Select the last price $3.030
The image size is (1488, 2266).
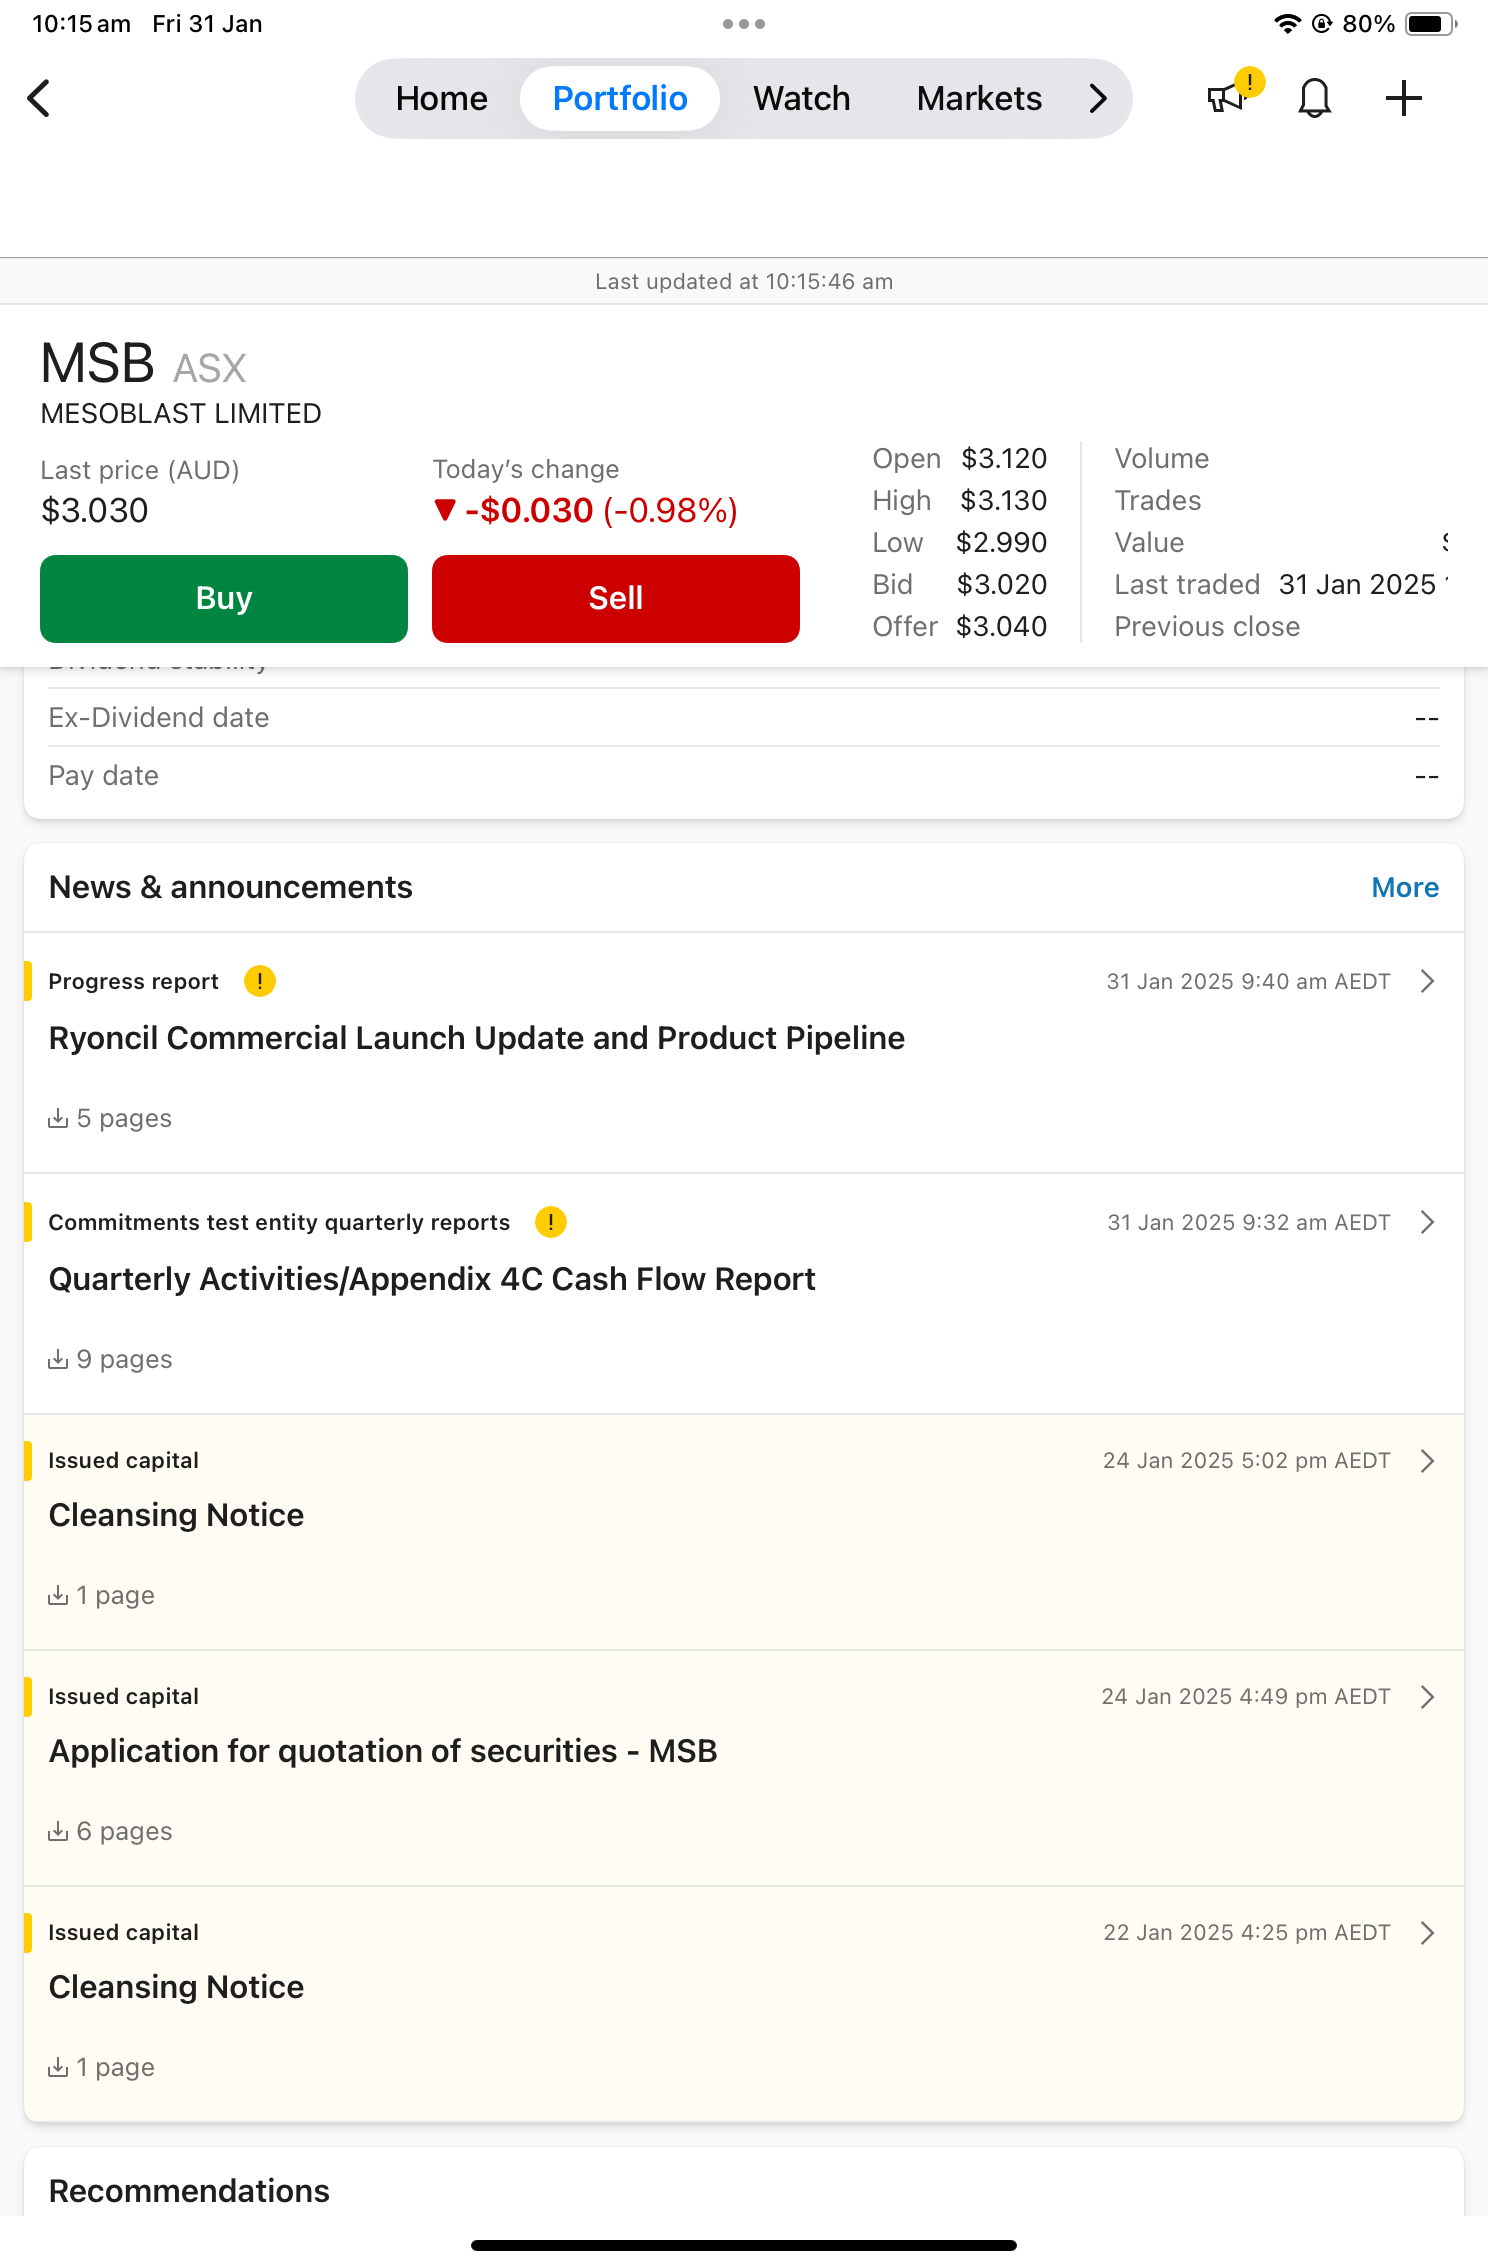[x=94, y=510]
